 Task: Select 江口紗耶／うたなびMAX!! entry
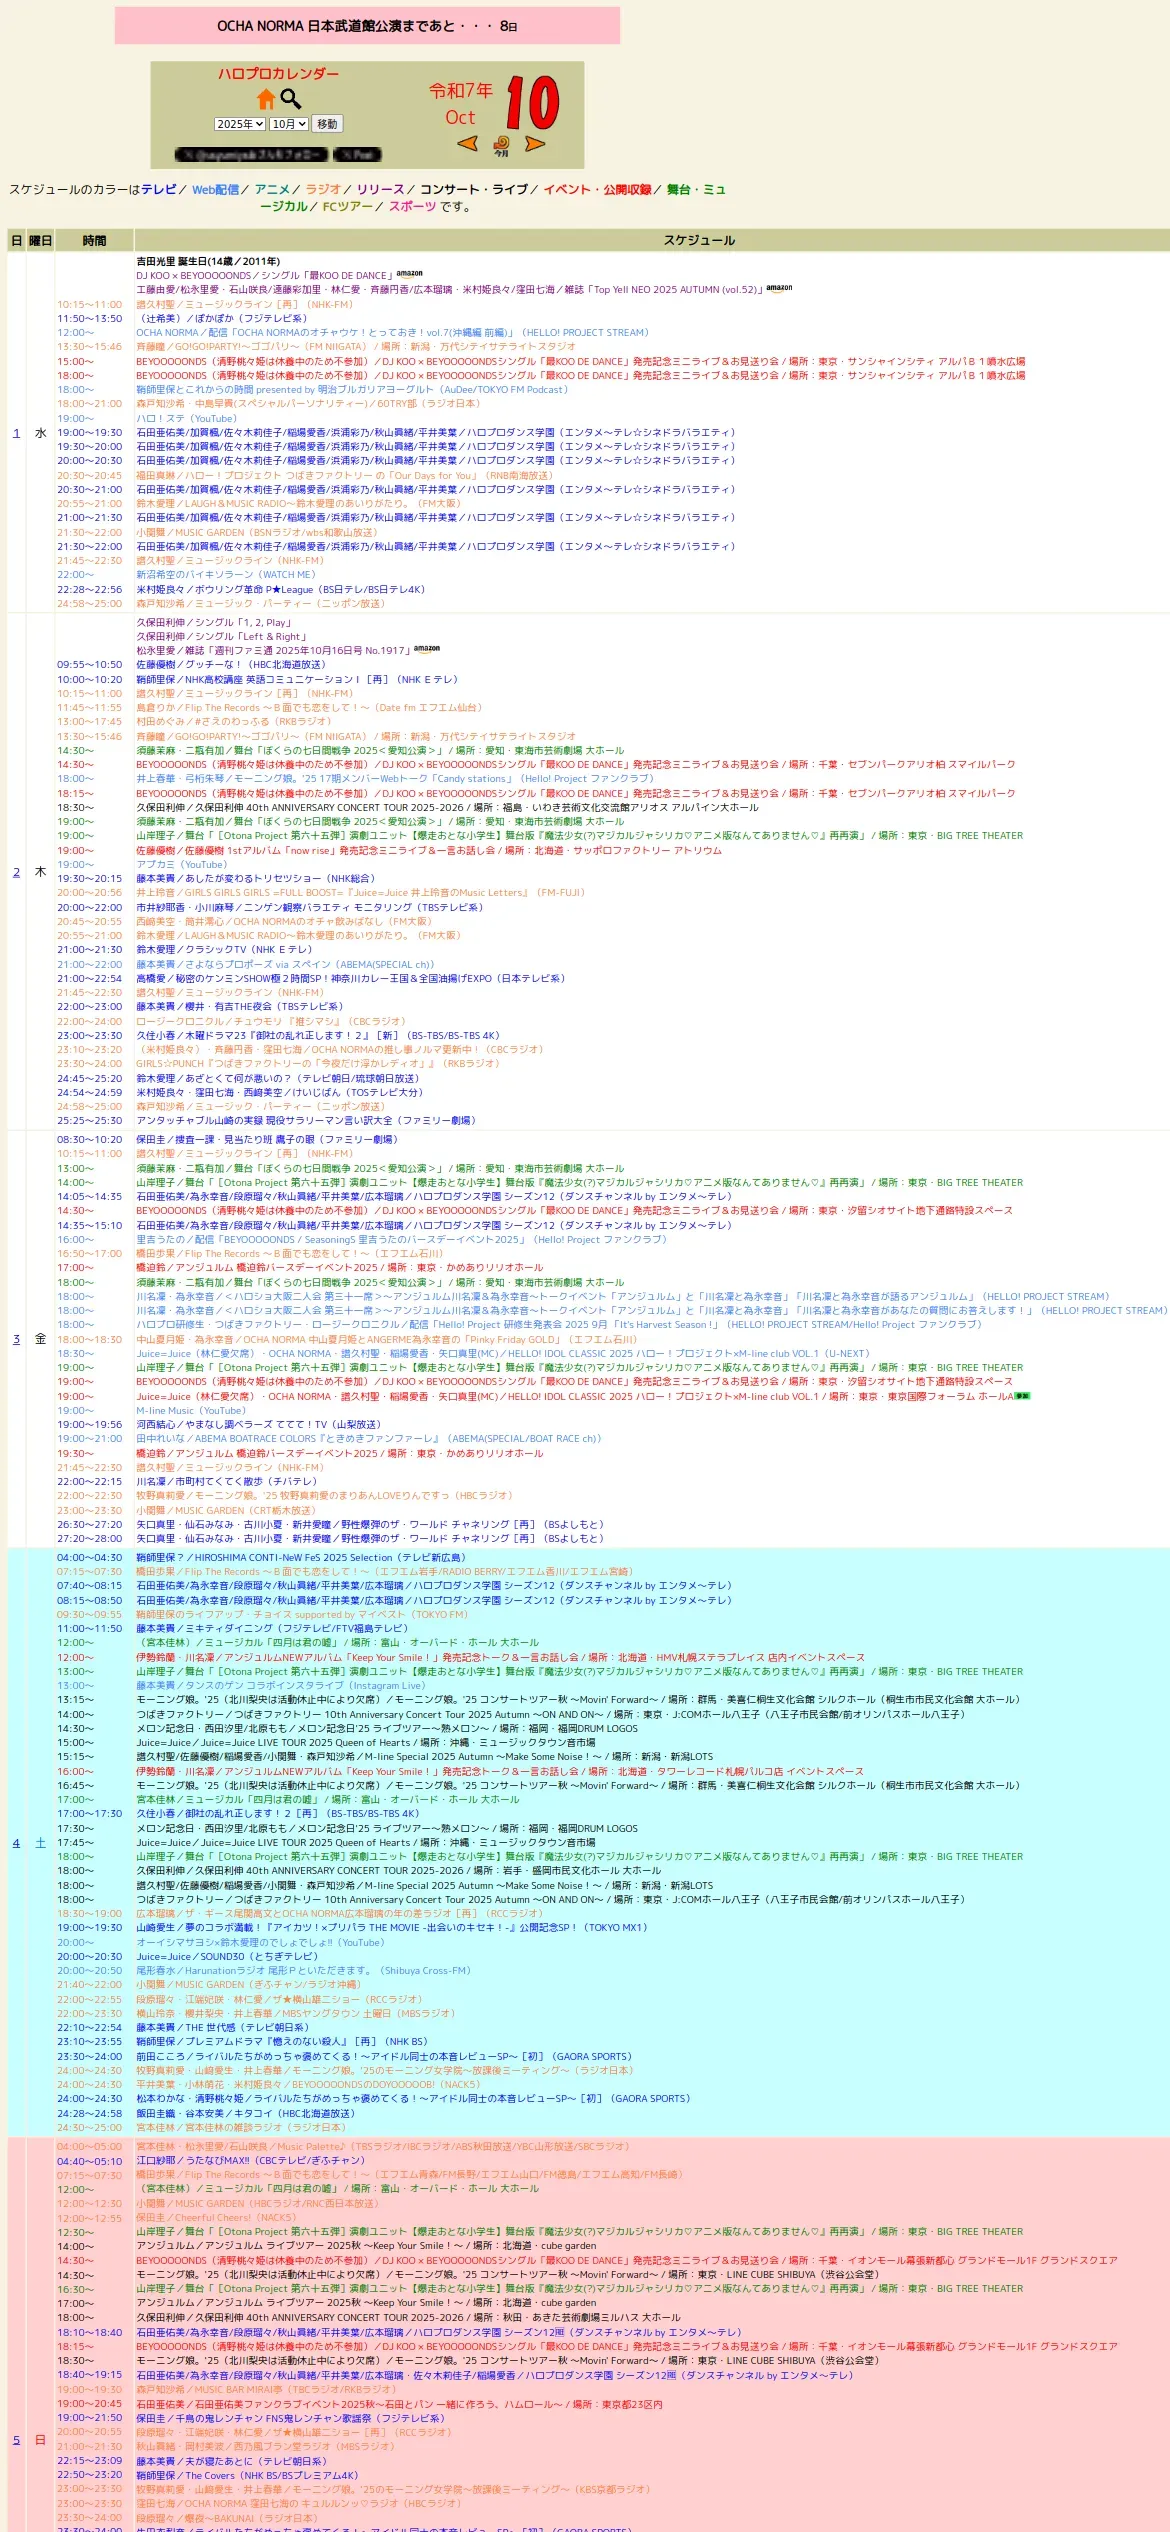pos(251,2161)
